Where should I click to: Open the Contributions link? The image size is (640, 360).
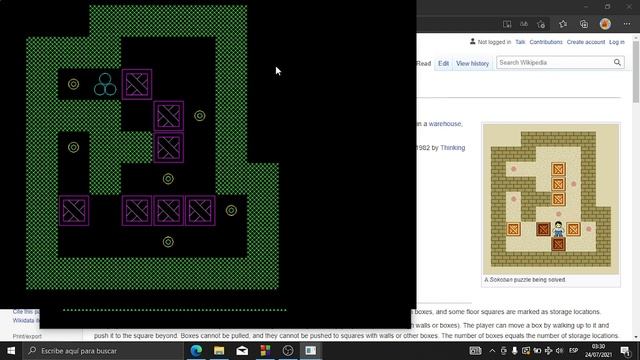pos(546,42)
